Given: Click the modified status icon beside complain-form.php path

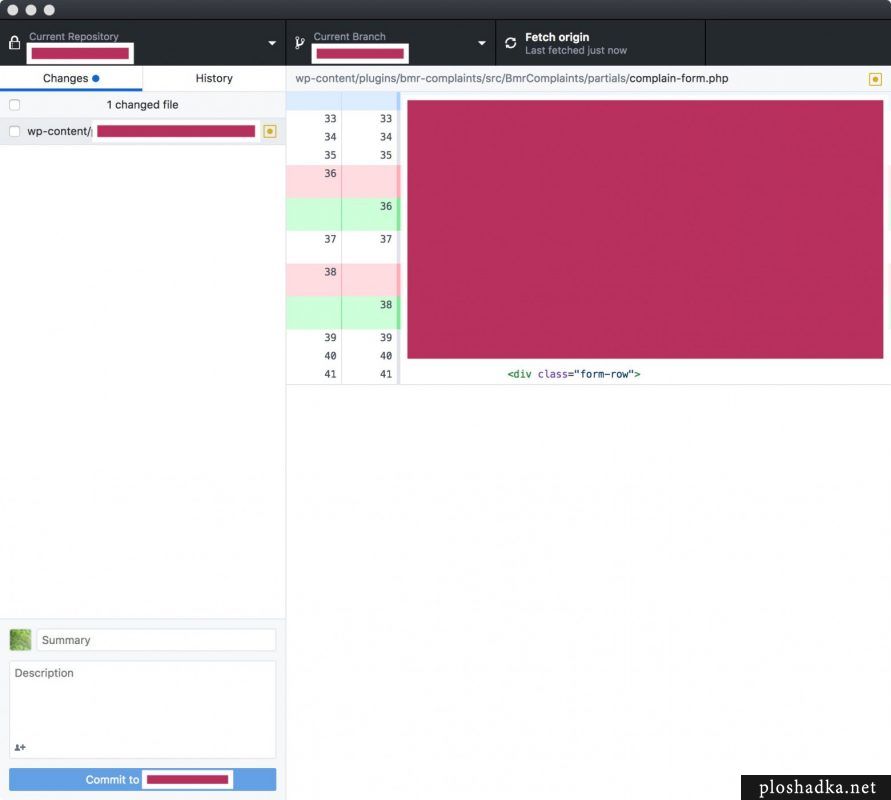Looking at the screenshot, I should pyautogui.click(x=875, y=79).
